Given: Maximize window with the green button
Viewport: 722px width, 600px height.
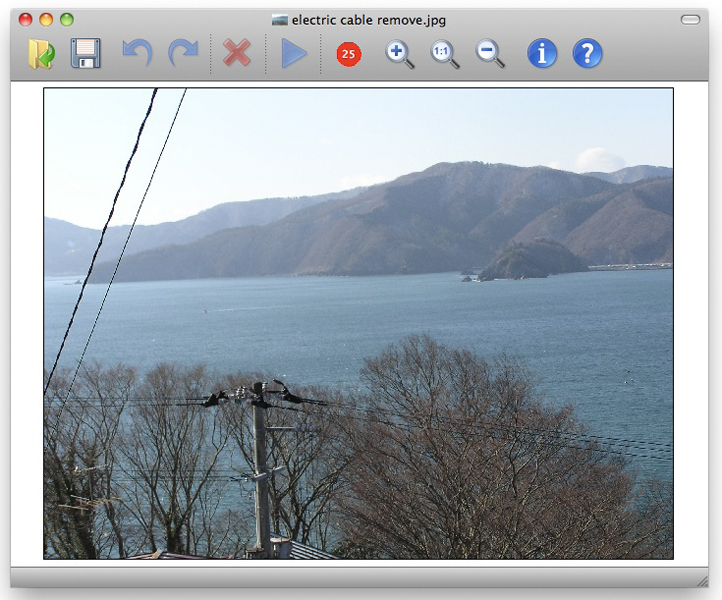Looking at the screenshot, I should [x=67, y=19].
